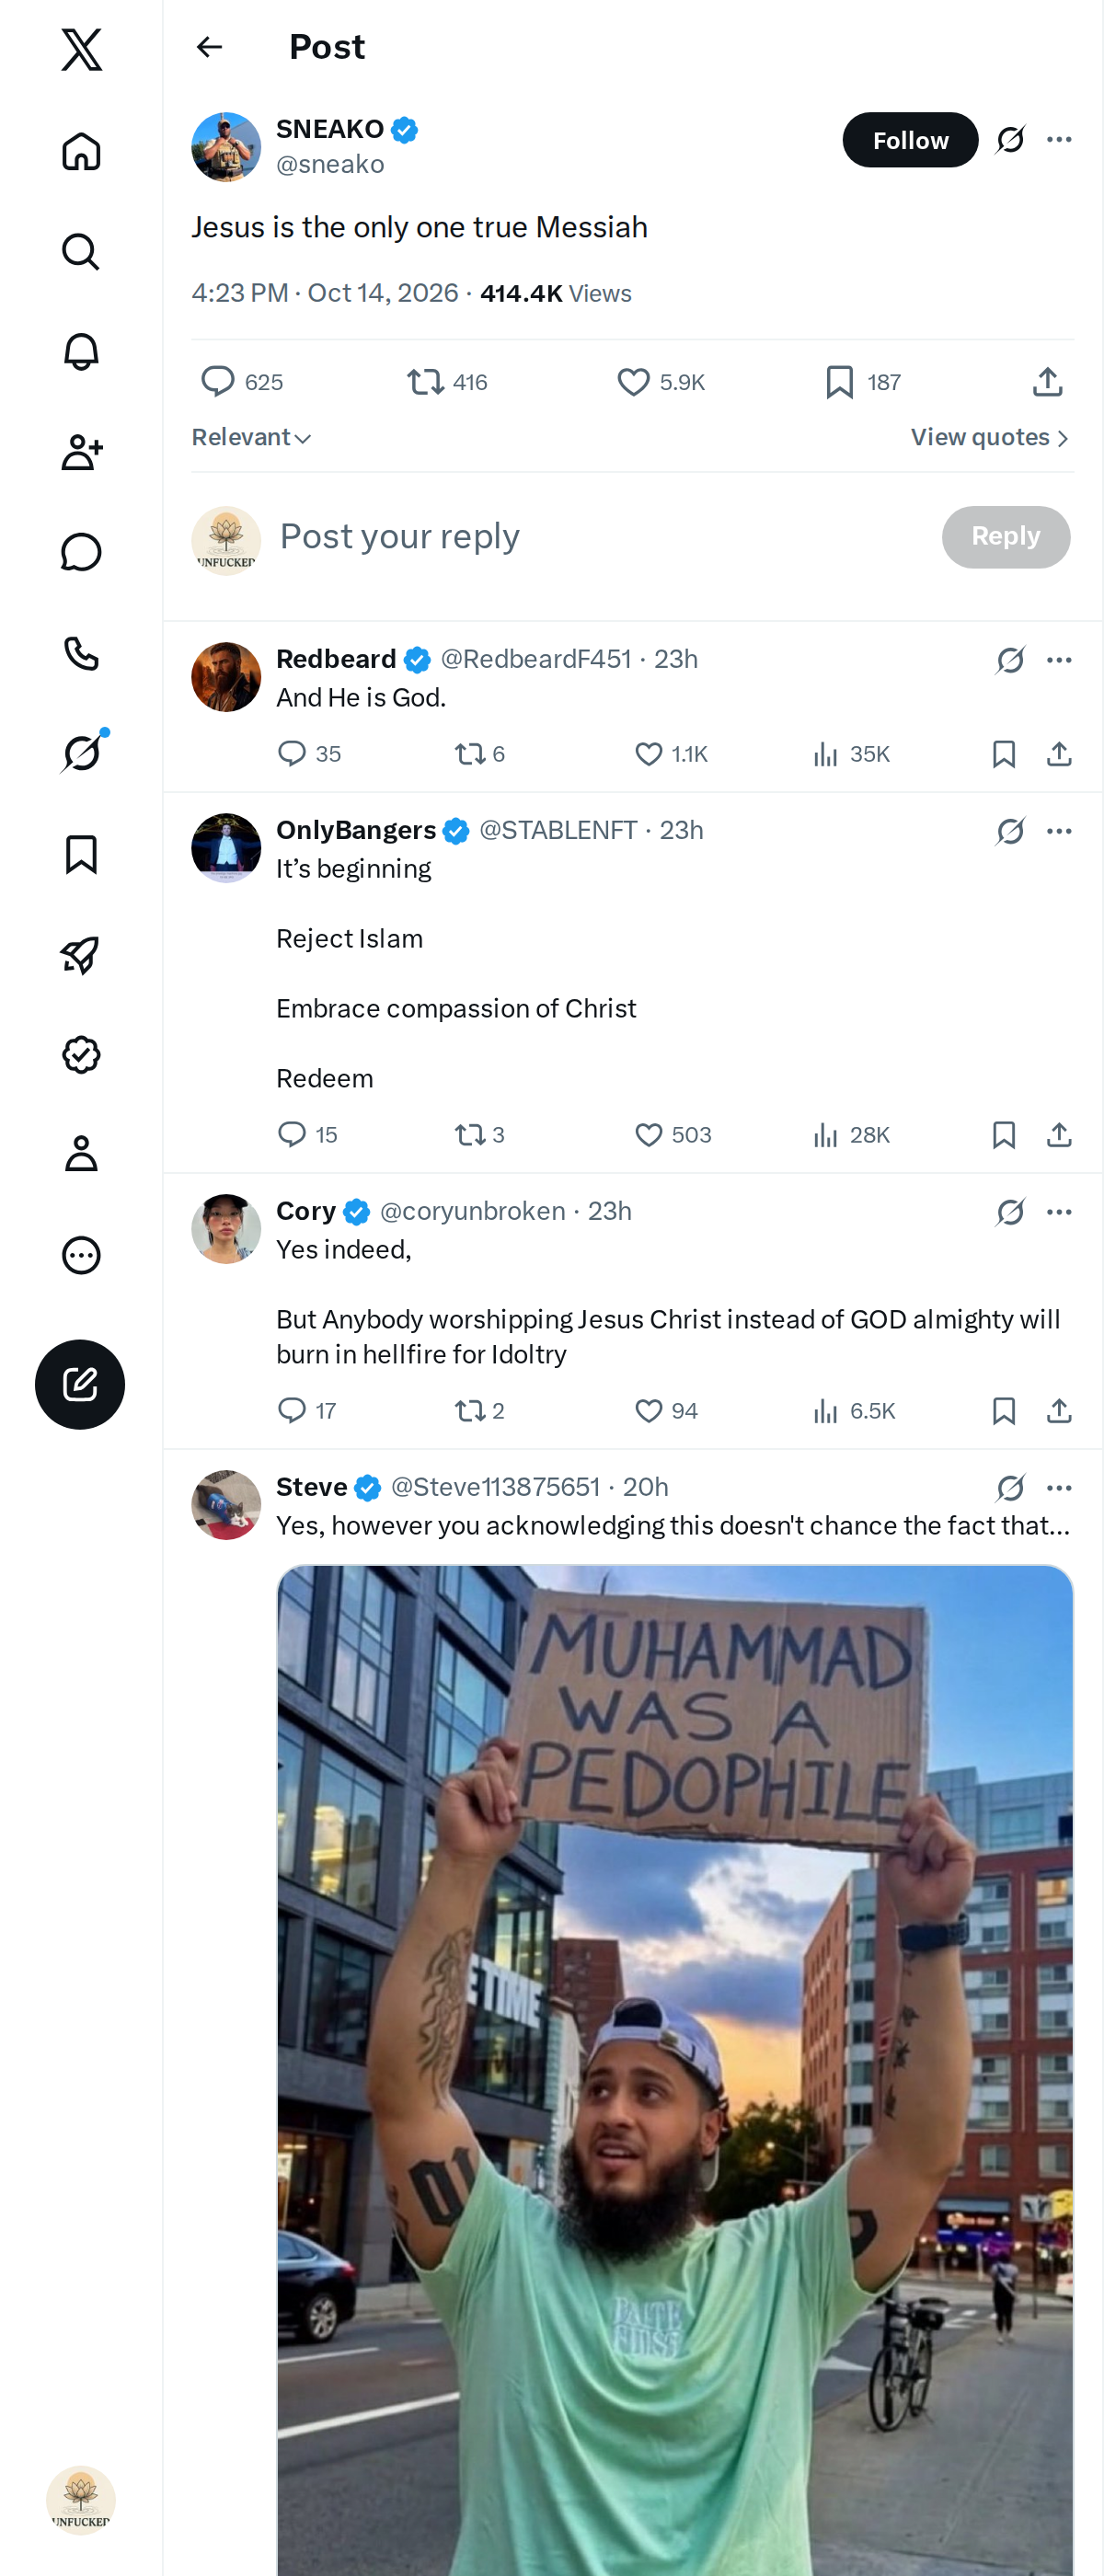Screen dimensions: 1104x2576
Task: Open Grok from the left sidebar
Action: coord(81,753)
